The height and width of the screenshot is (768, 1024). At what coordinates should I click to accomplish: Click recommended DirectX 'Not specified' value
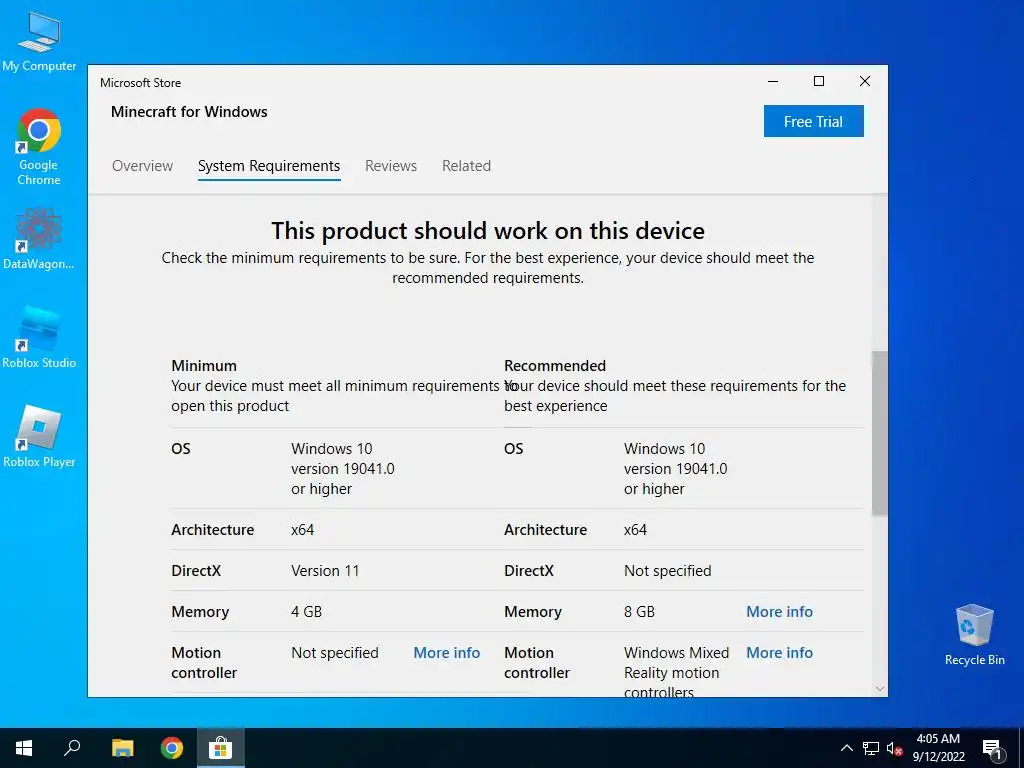pyautogui.click(x=667, y=571)
